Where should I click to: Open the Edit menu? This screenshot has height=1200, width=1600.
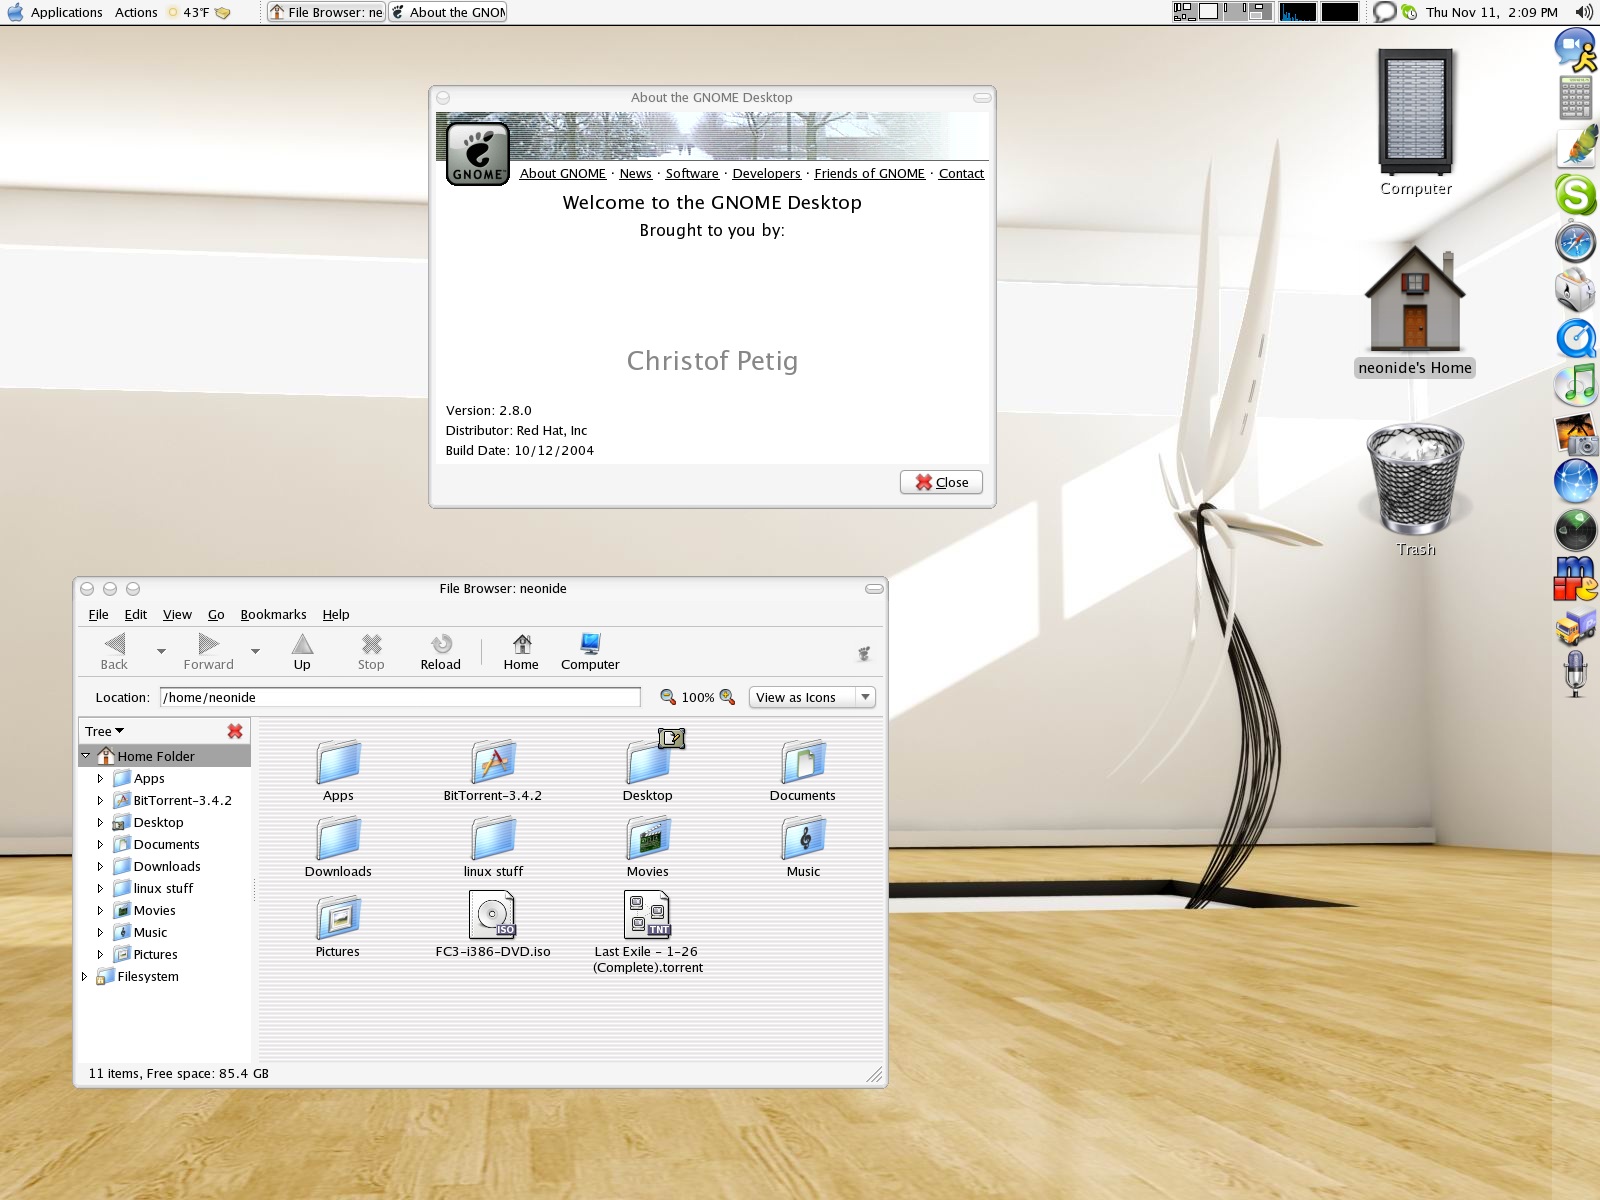click(136, 614)
